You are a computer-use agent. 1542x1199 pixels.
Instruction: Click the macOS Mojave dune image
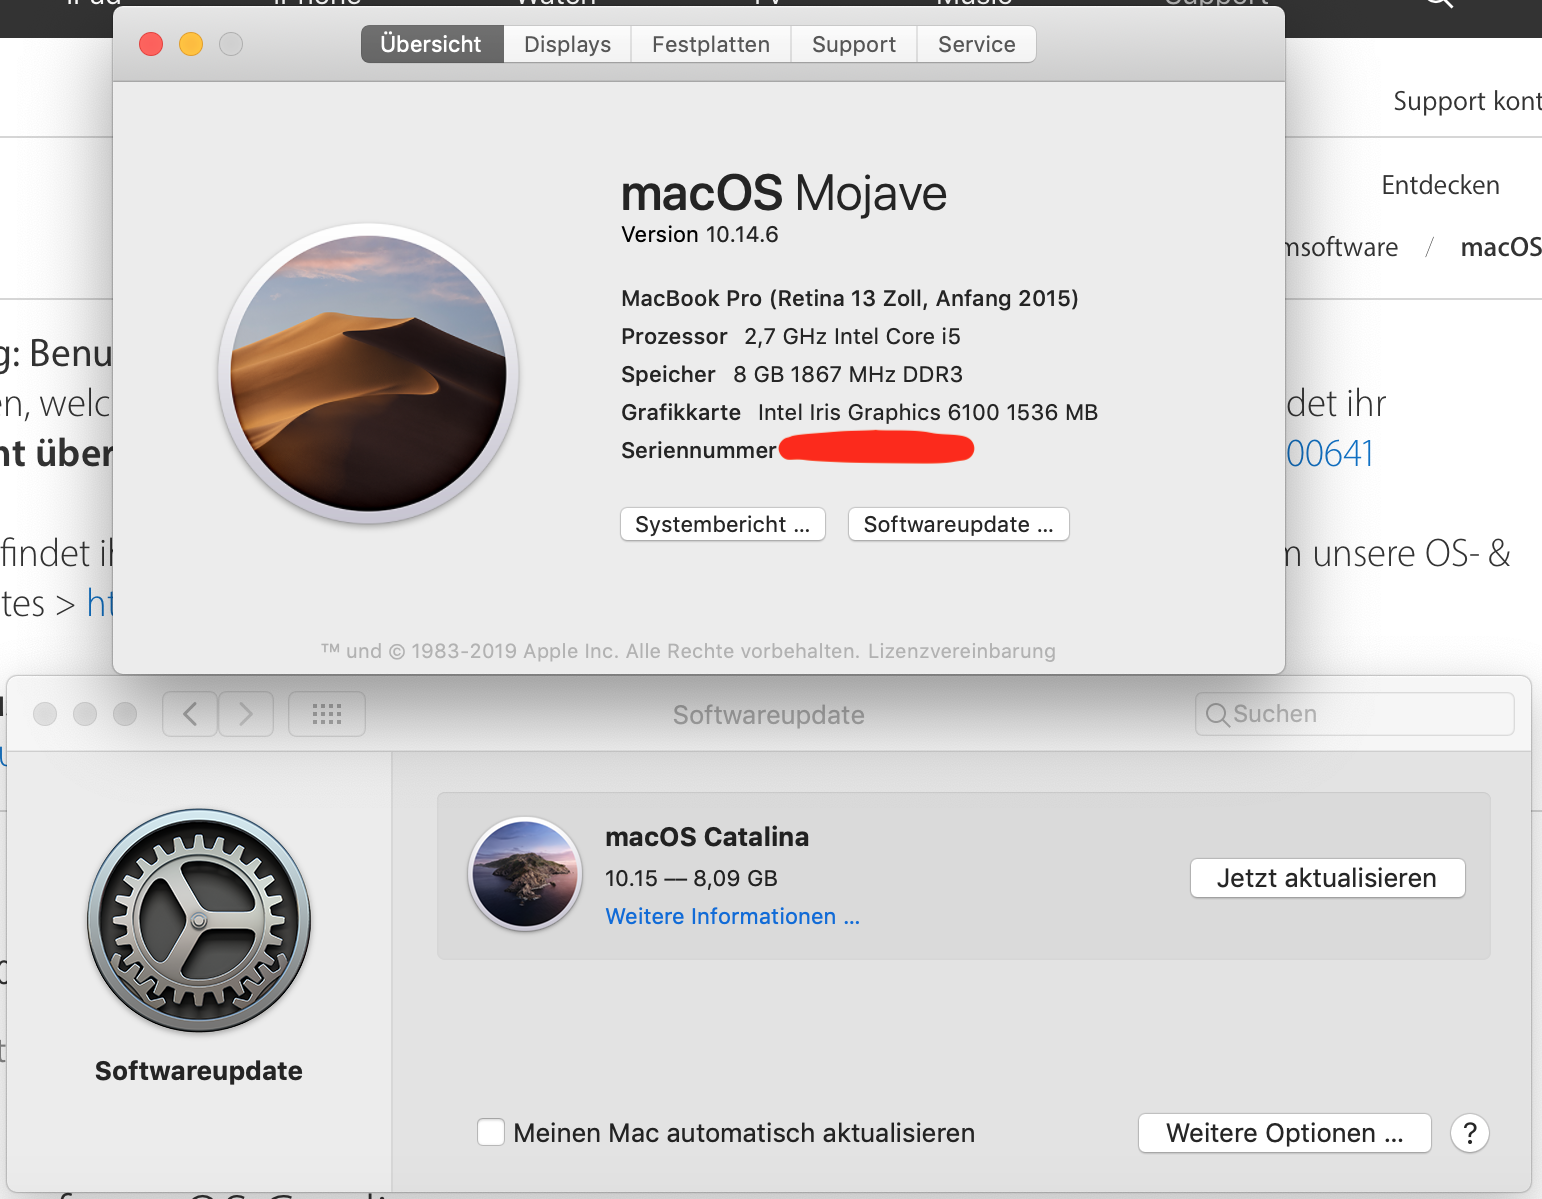click(x=368, y=374)
